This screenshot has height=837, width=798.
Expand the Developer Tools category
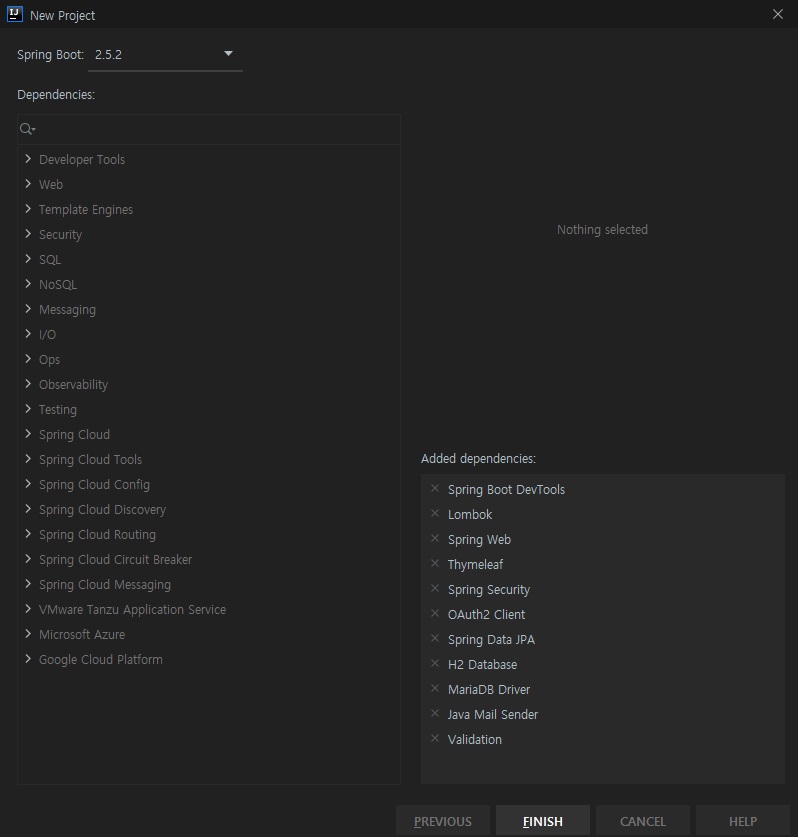coord(28,159)
